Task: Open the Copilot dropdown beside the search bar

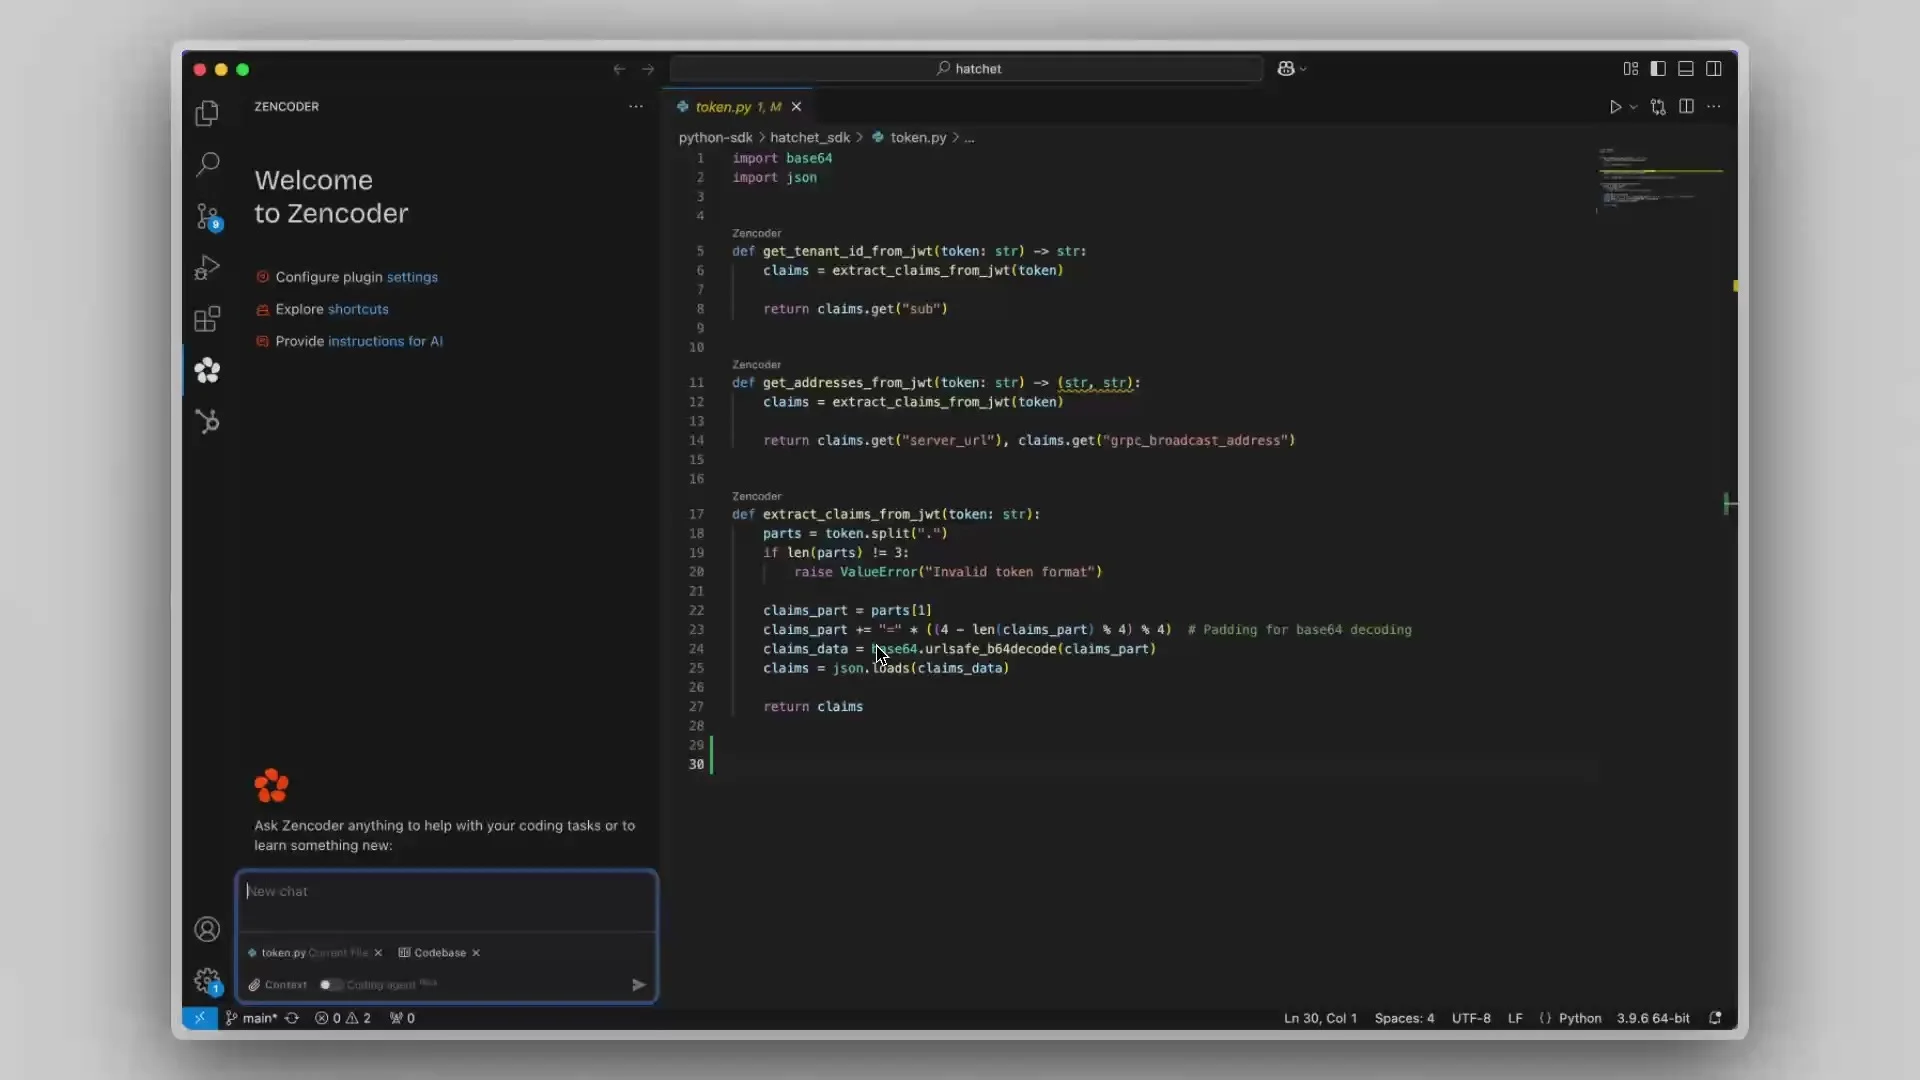Action: tap(1292, 69)
